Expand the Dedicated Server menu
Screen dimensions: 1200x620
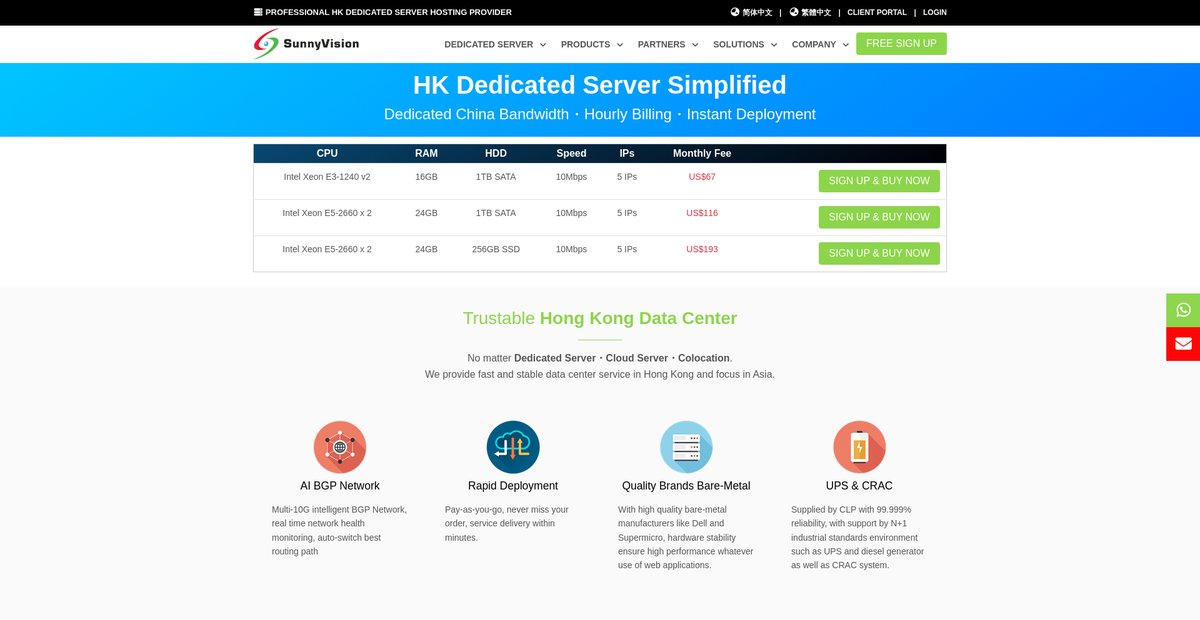pos(495,44)
